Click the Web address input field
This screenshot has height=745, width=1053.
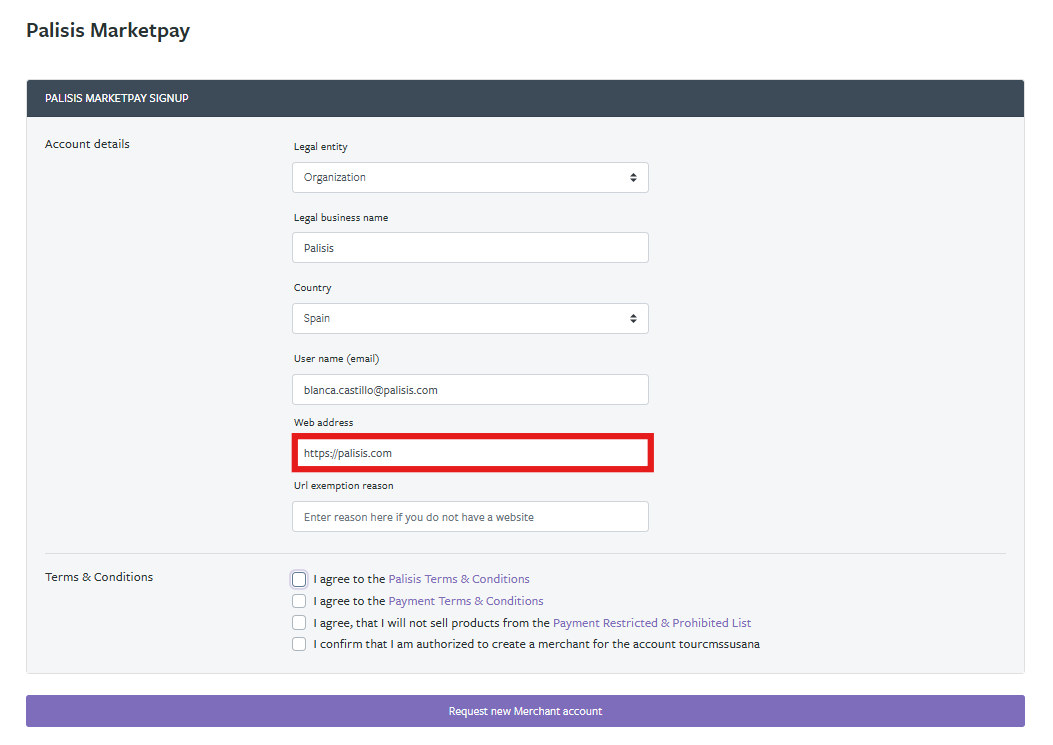coord(473,453)
